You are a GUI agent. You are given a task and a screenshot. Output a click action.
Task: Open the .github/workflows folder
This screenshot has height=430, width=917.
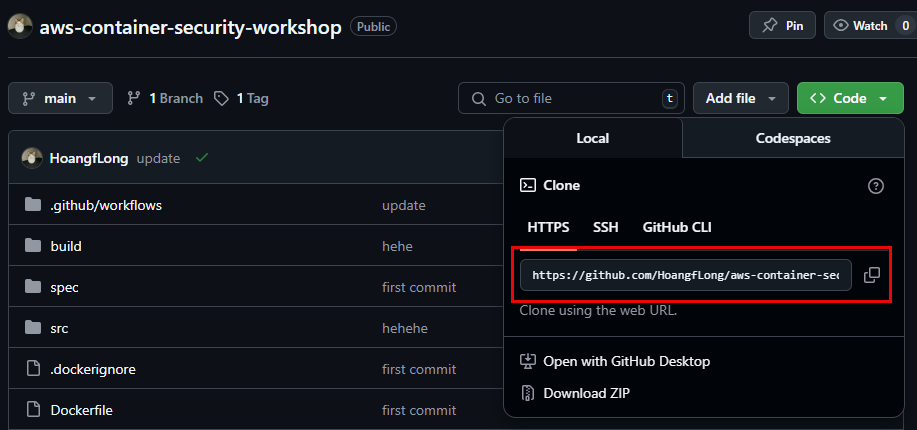pos(106,205)
